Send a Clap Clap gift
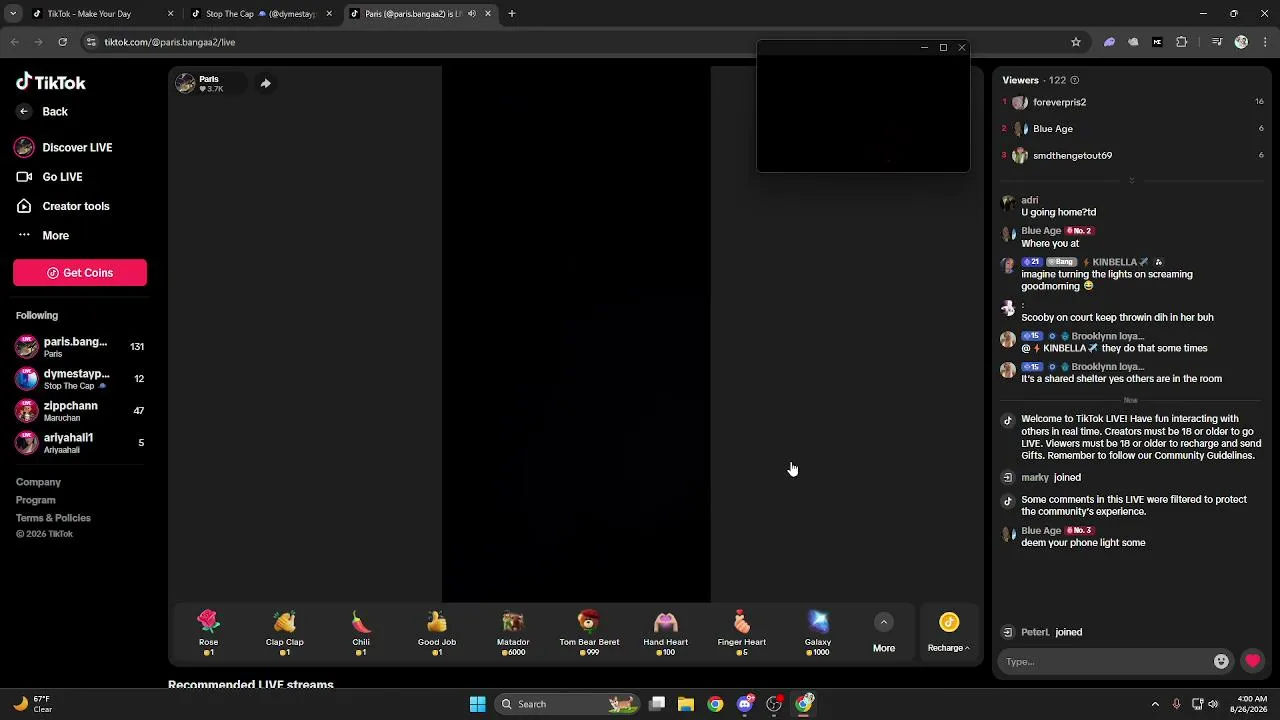Viewport: 1280px width, 720px height. coord(285,633)
